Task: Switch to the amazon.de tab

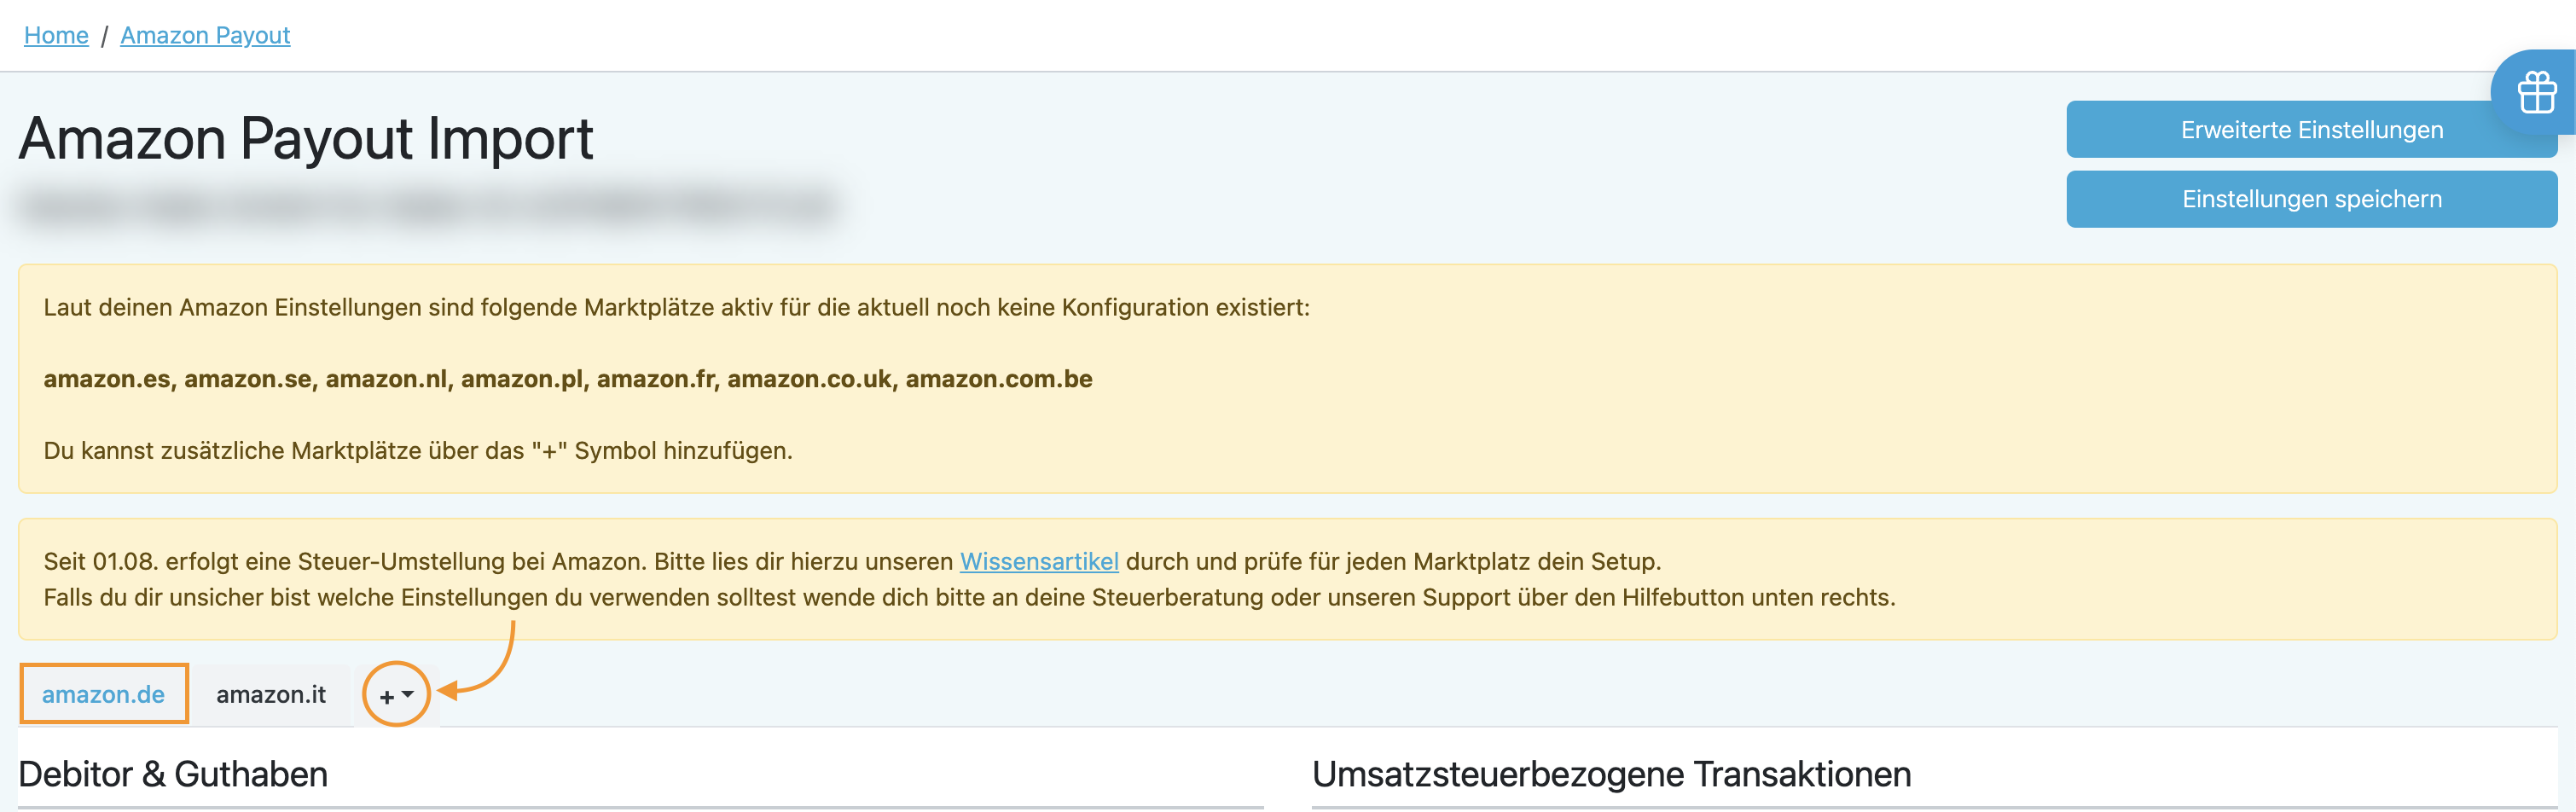Action: pyautogui.click(x=103, y=694)
